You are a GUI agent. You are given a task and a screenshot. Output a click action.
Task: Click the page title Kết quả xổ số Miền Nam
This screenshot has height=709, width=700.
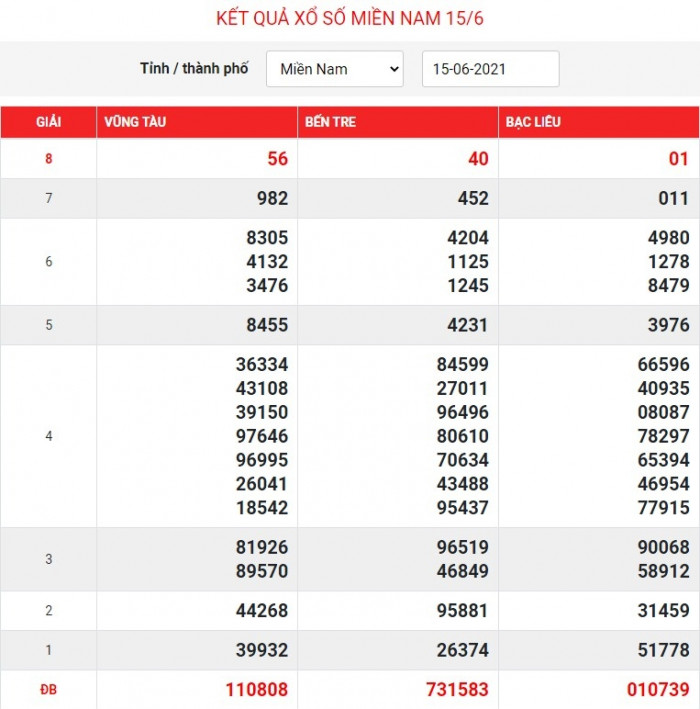point(350,19)
